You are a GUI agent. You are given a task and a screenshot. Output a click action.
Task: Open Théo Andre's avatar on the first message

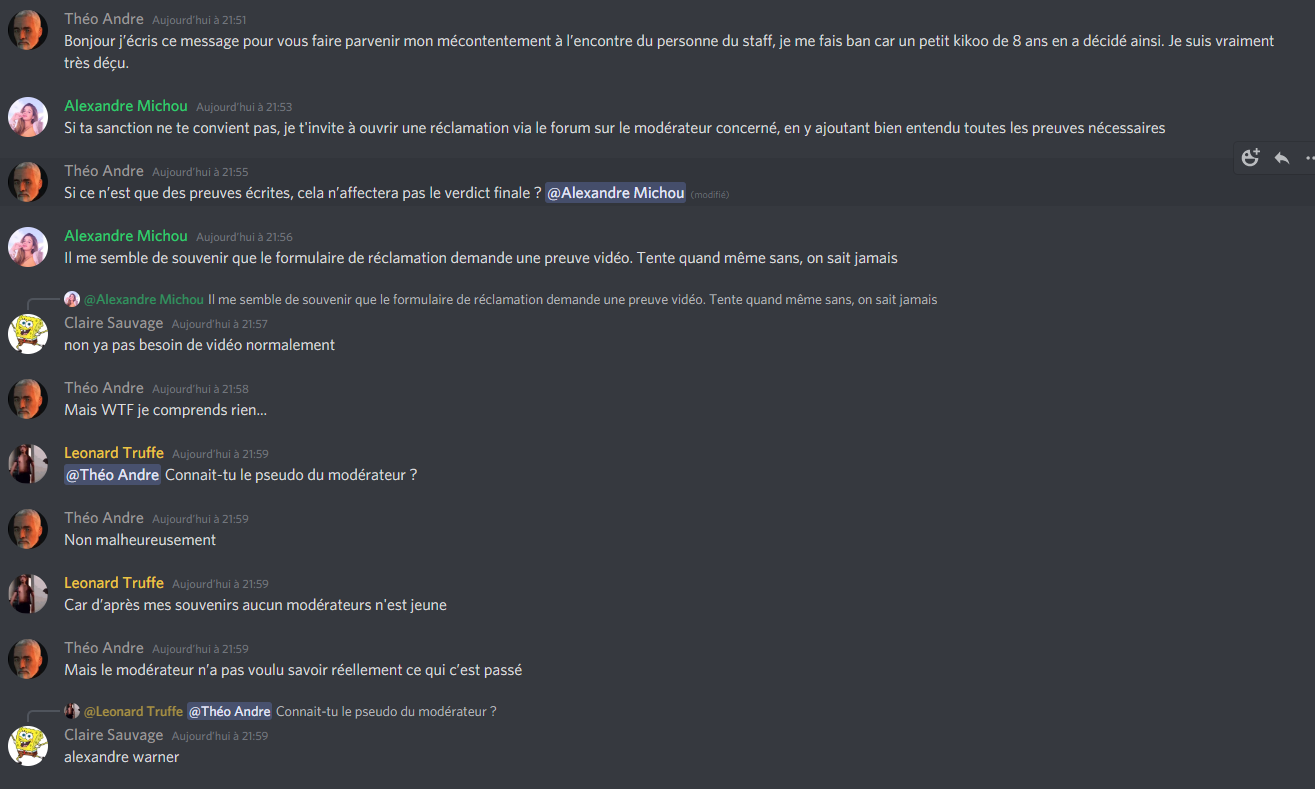(28, 30)
